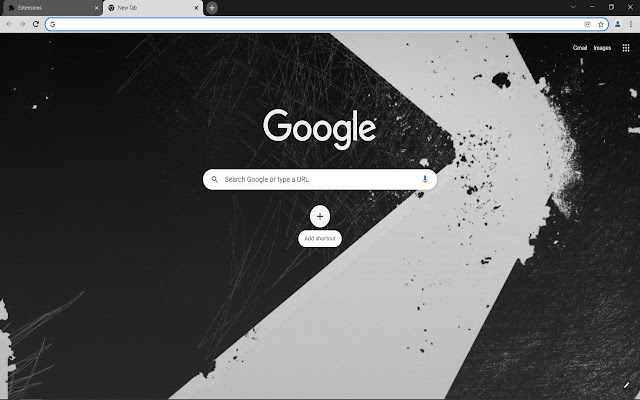The width and height of the screenshot is (640, 400).
Task: Switch to the Extensions tab
Action: (x=52, y=8)
